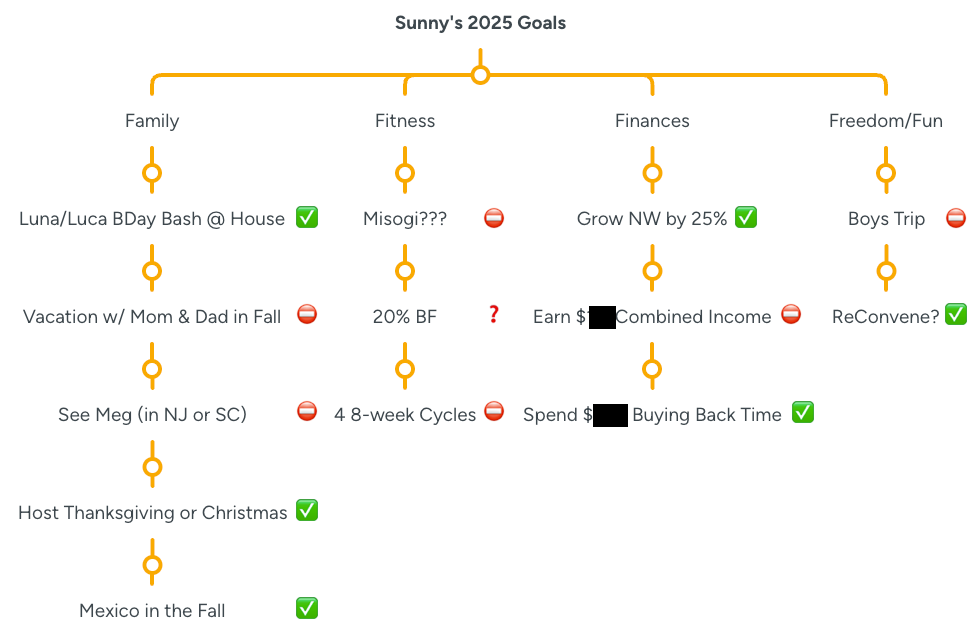Select the Freedom/Fun category node
This screenshot has height=638, width=980.
click(885, 121)
